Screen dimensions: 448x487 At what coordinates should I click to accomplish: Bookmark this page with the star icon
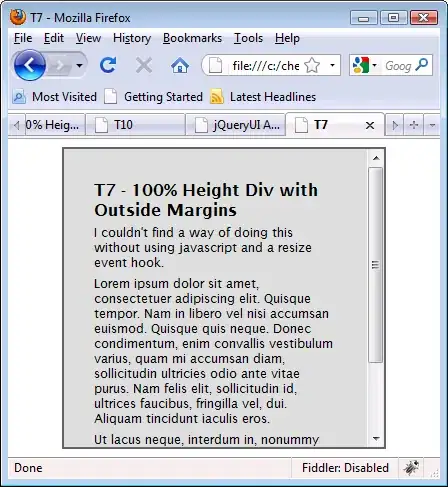[x=312, y=65]
